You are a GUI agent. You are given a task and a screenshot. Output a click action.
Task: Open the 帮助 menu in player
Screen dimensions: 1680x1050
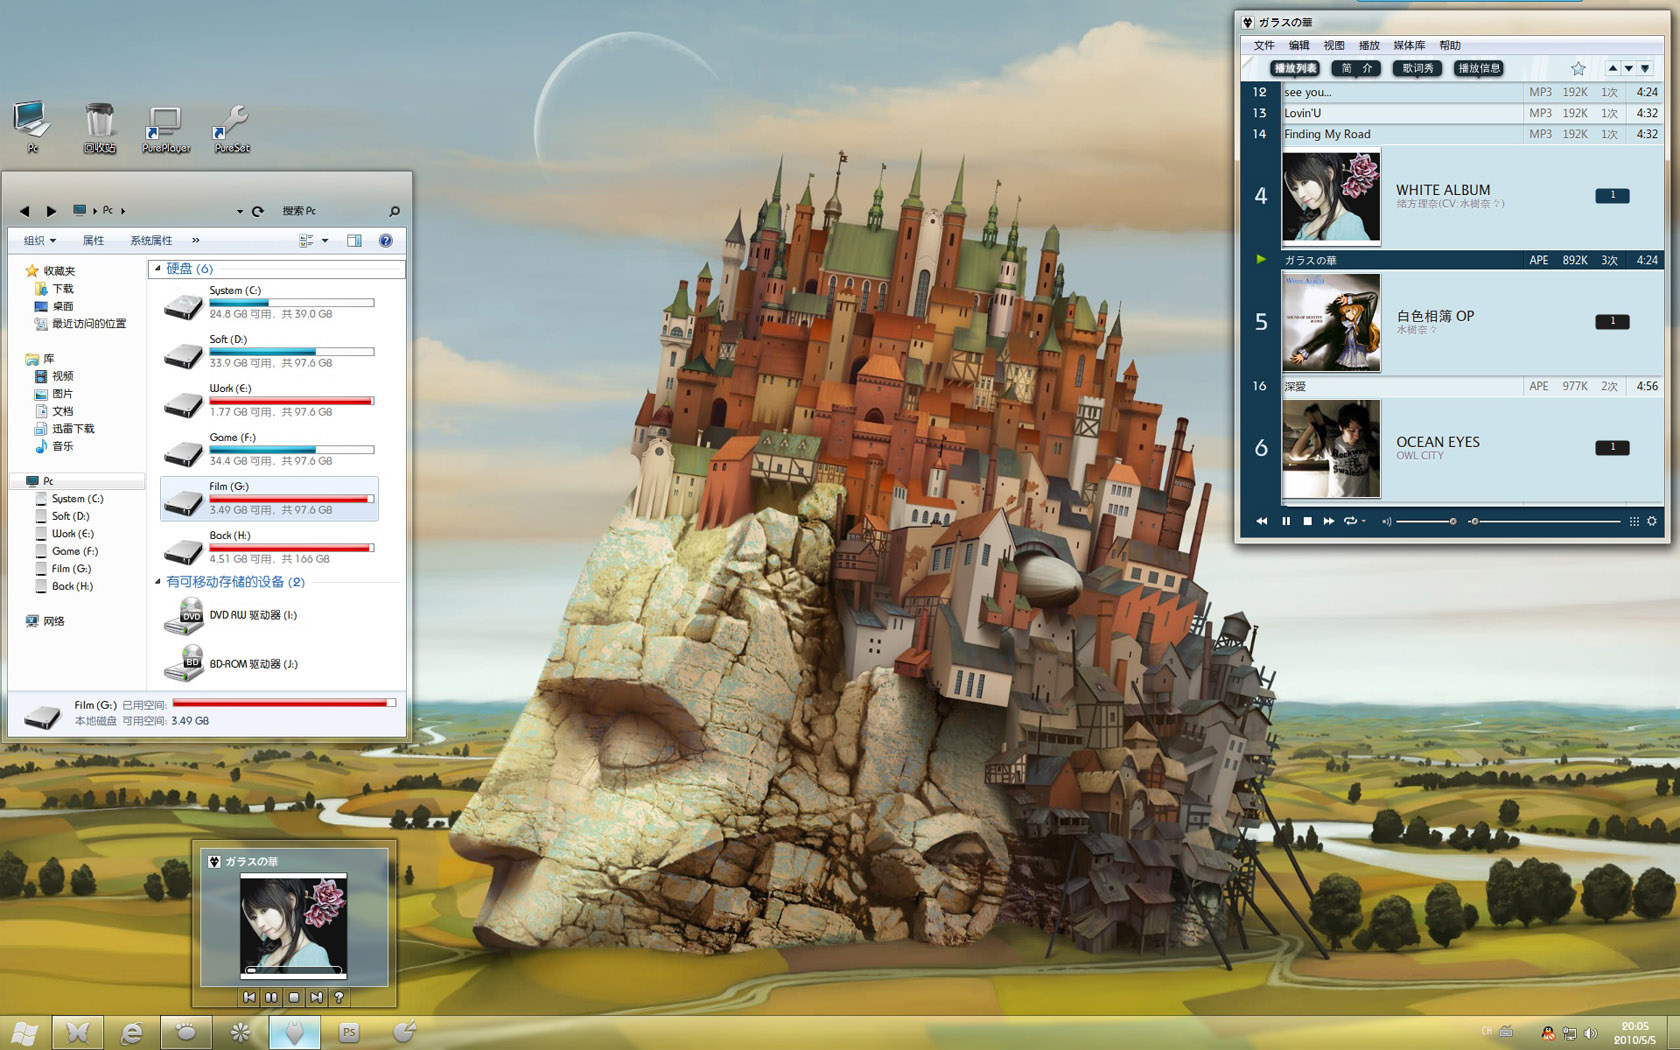click(1450, 45)
